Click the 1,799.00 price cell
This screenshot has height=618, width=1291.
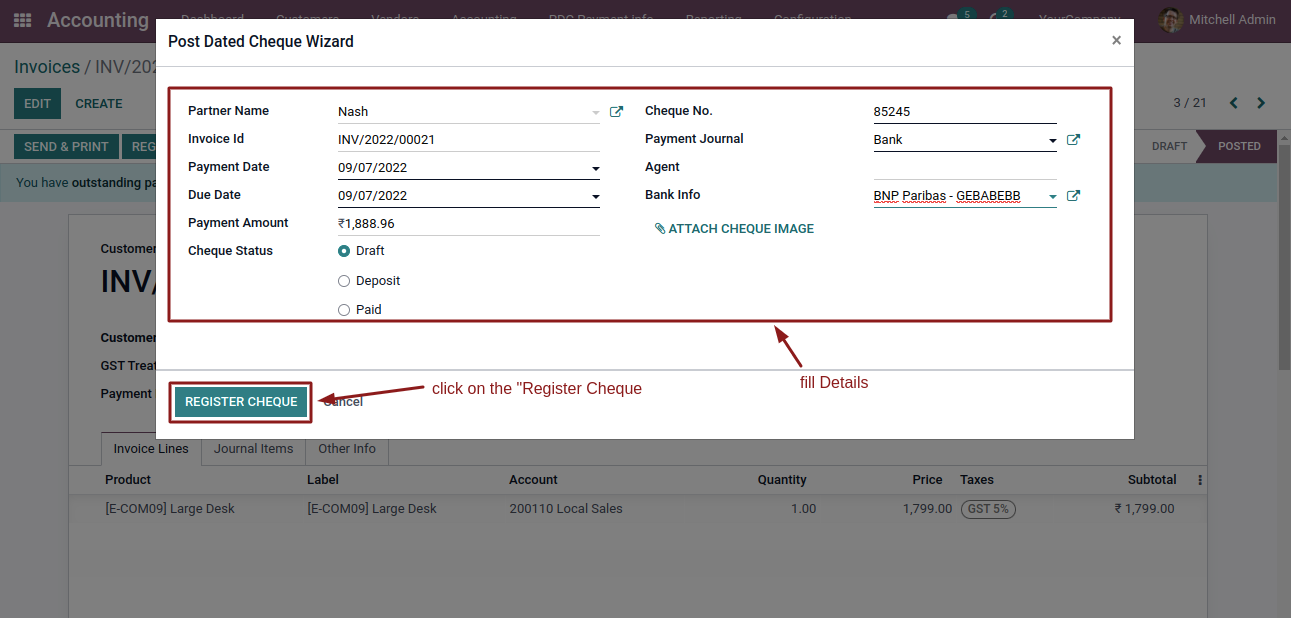click(x=927, y=509)
